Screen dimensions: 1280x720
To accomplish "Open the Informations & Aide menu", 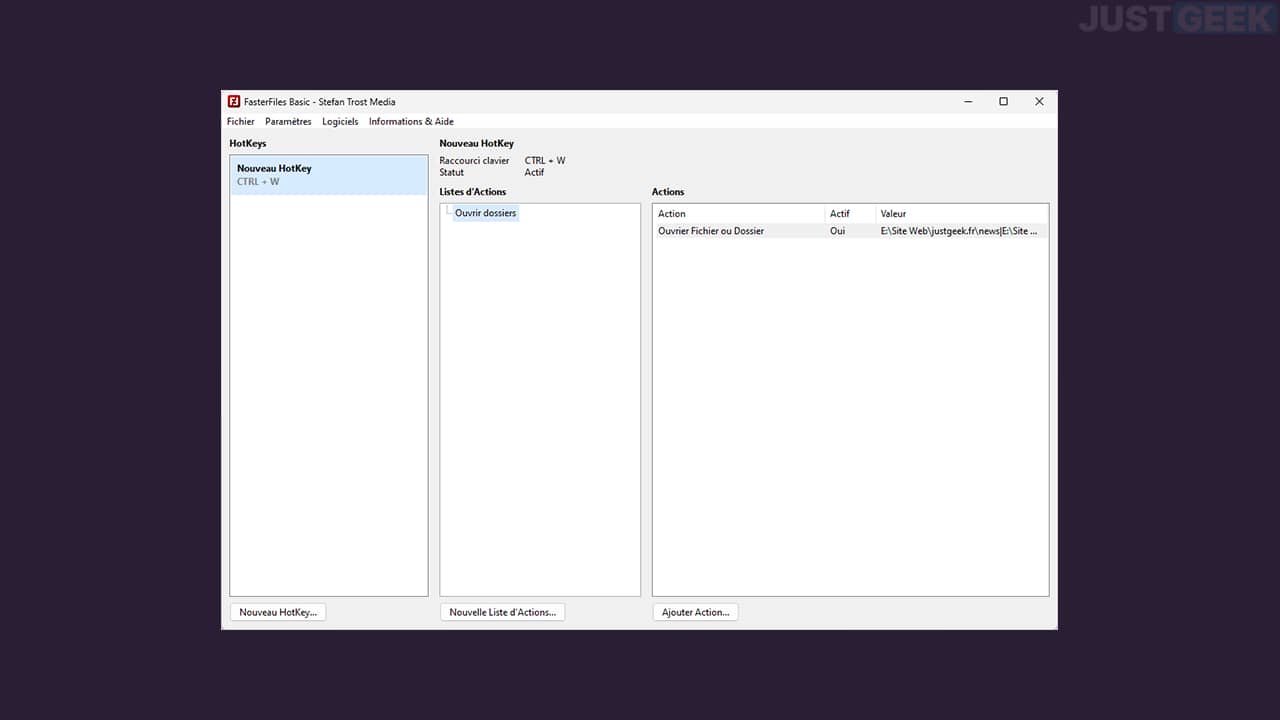I will pyautogui.click(x=411, y=122).
